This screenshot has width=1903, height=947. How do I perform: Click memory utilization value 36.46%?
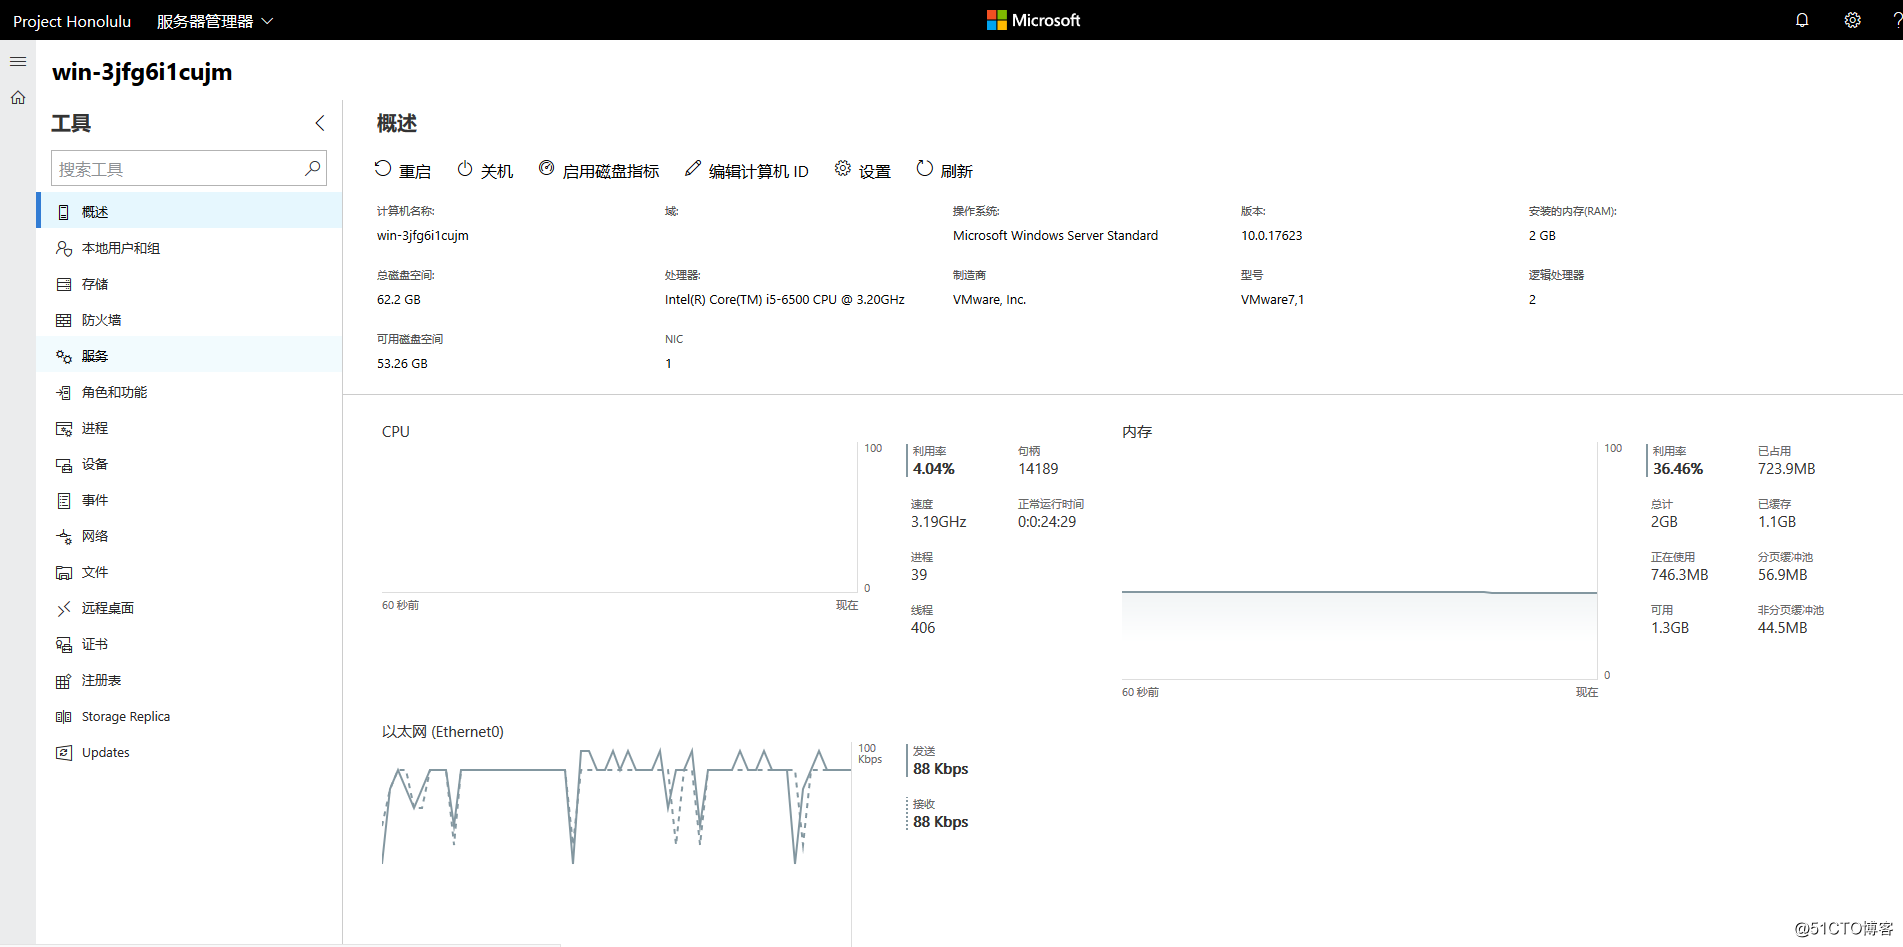pos(1677,469)
